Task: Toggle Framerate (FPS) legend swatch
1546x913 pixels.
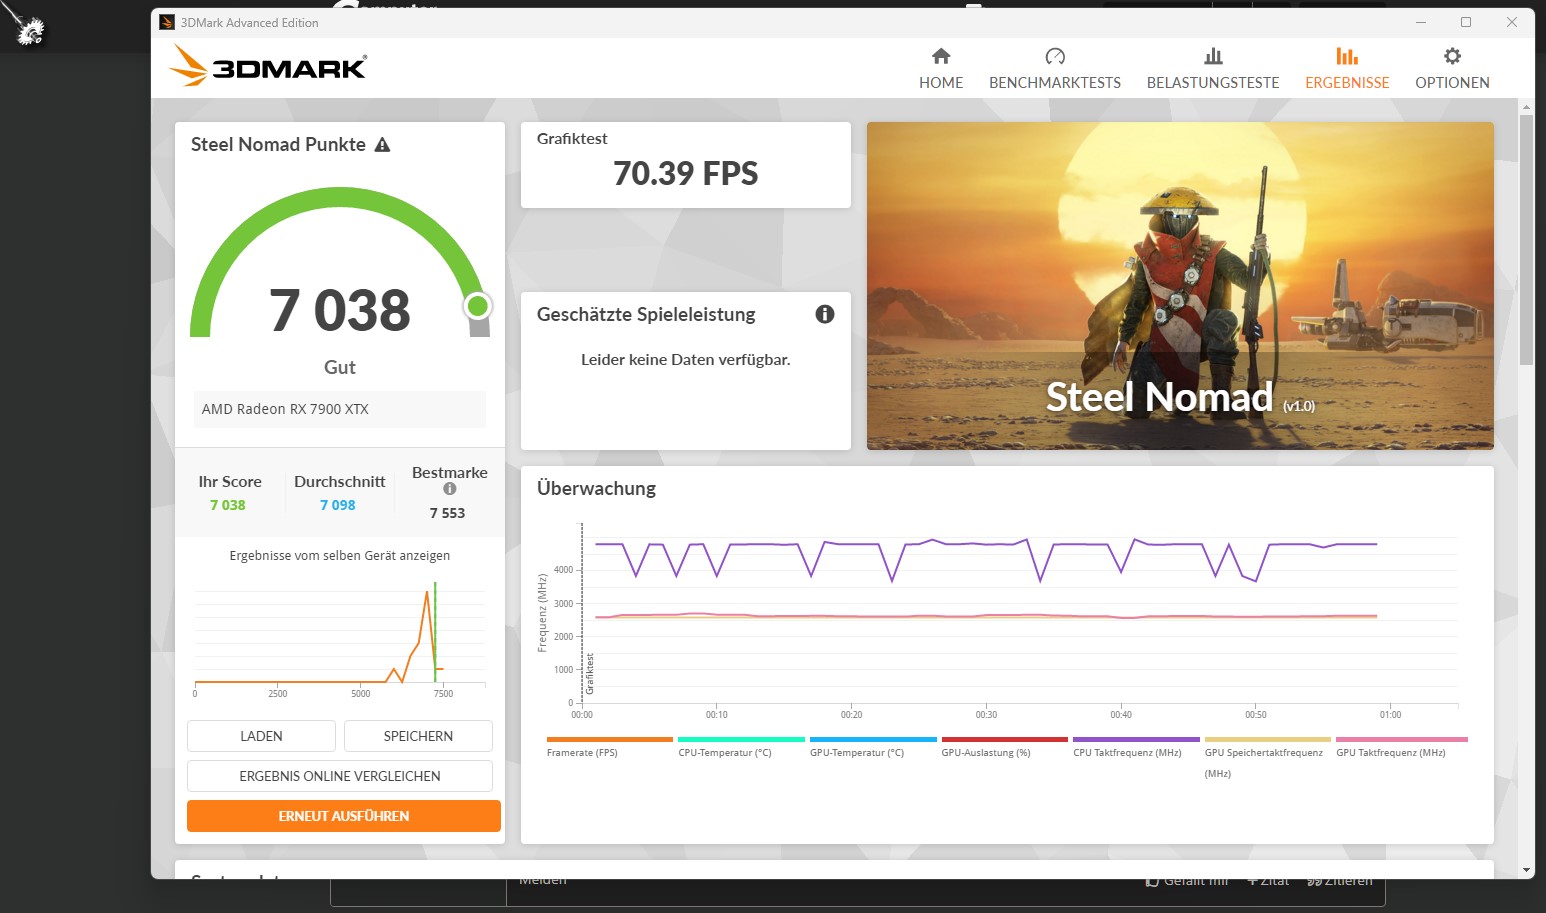Action: click(x=610, y=740)
